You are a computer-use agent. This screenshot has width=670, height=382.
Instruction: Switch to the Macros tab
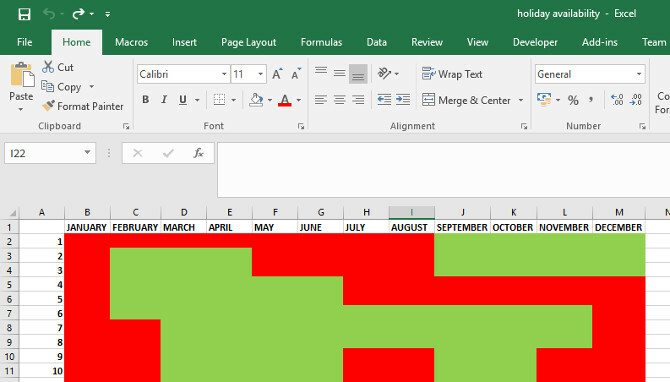pos(131,42)
